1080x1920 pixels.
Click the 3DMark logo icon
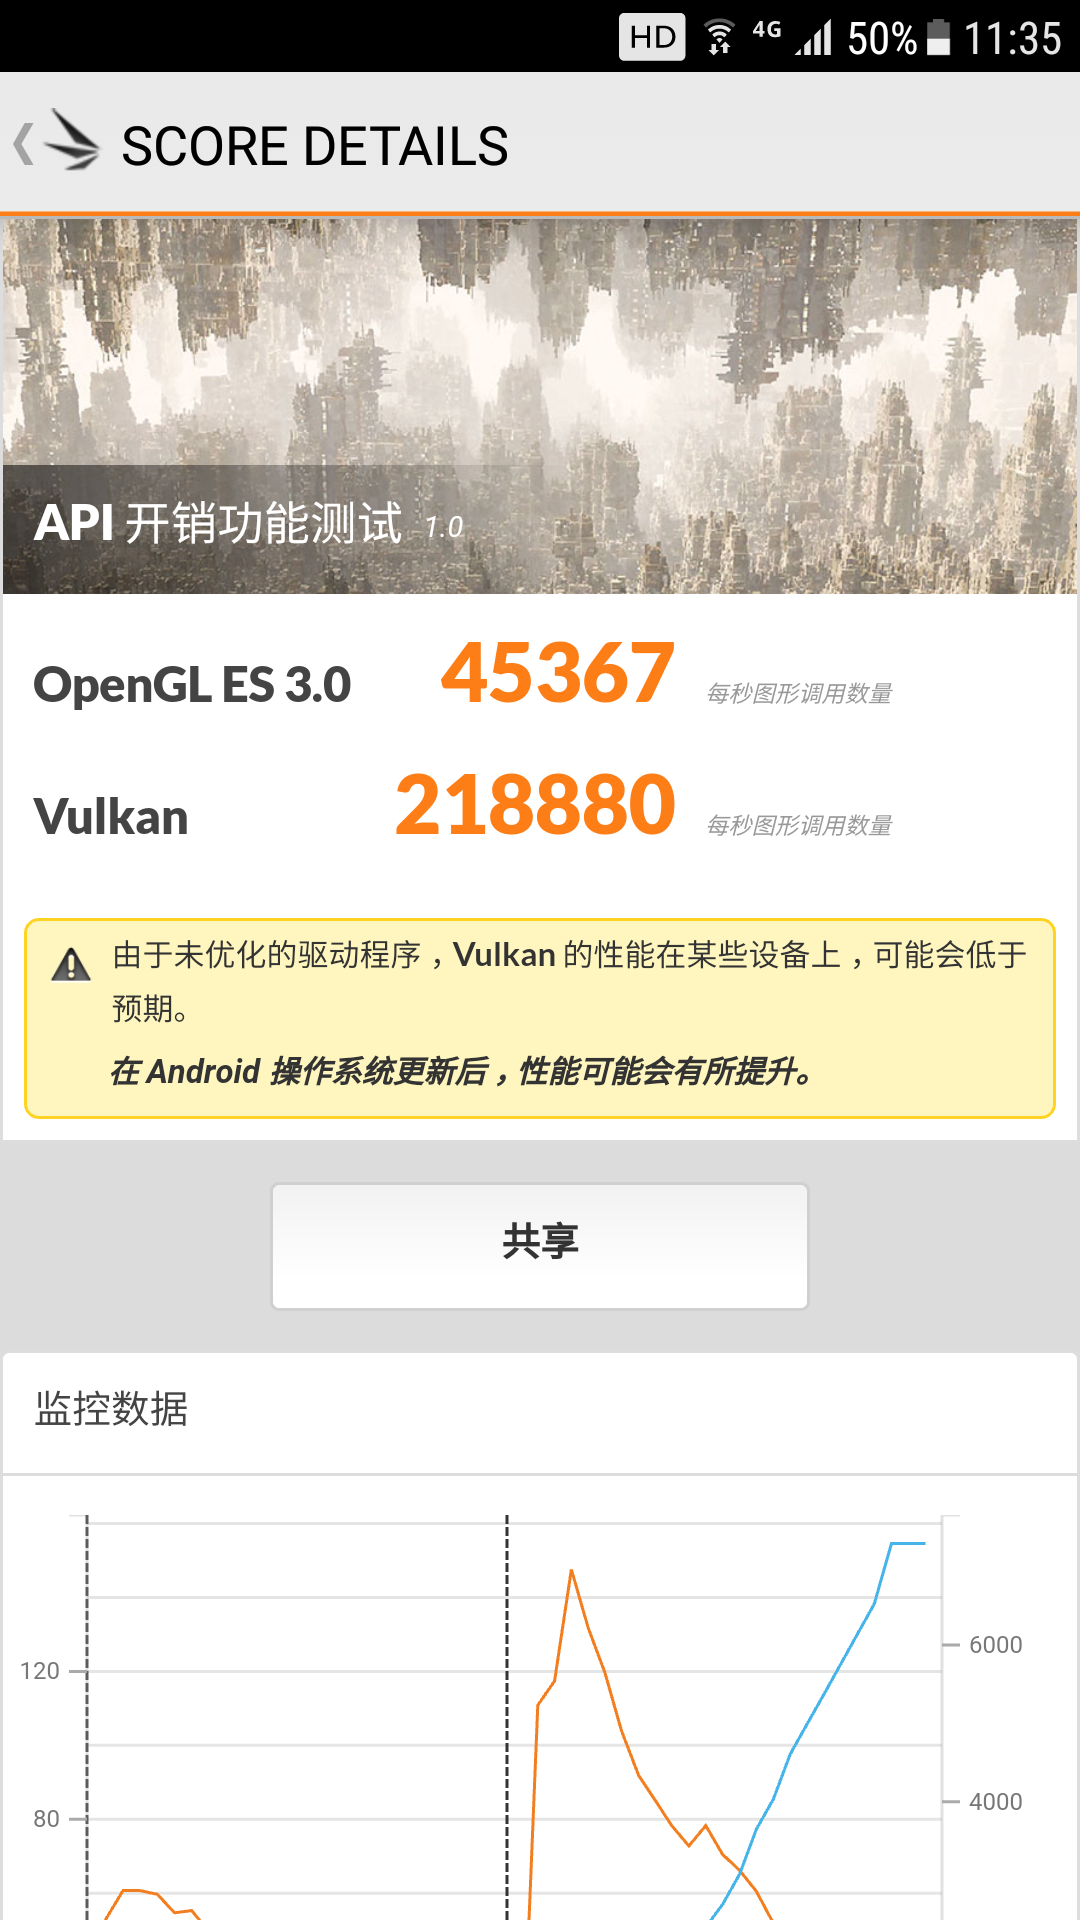pos(73,140)
